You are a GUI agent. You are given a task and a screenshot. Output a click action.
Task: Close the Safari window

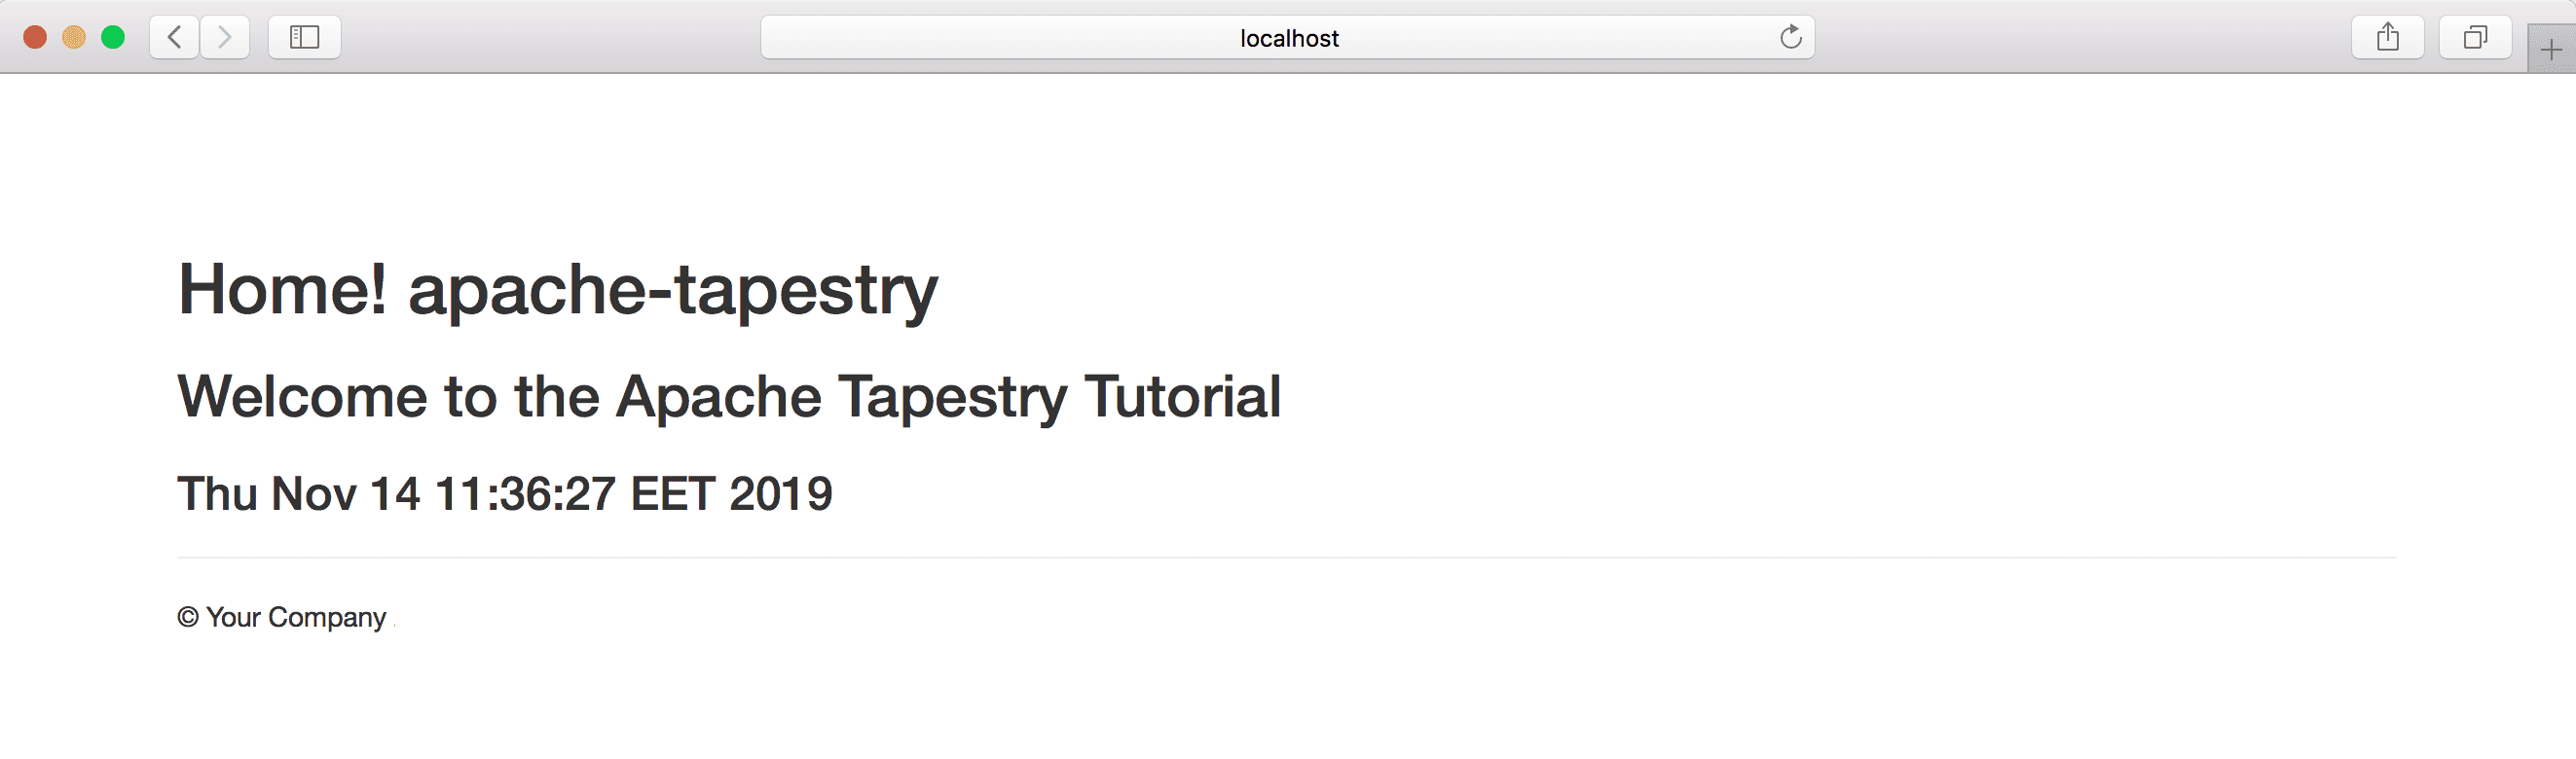point(35,38)
